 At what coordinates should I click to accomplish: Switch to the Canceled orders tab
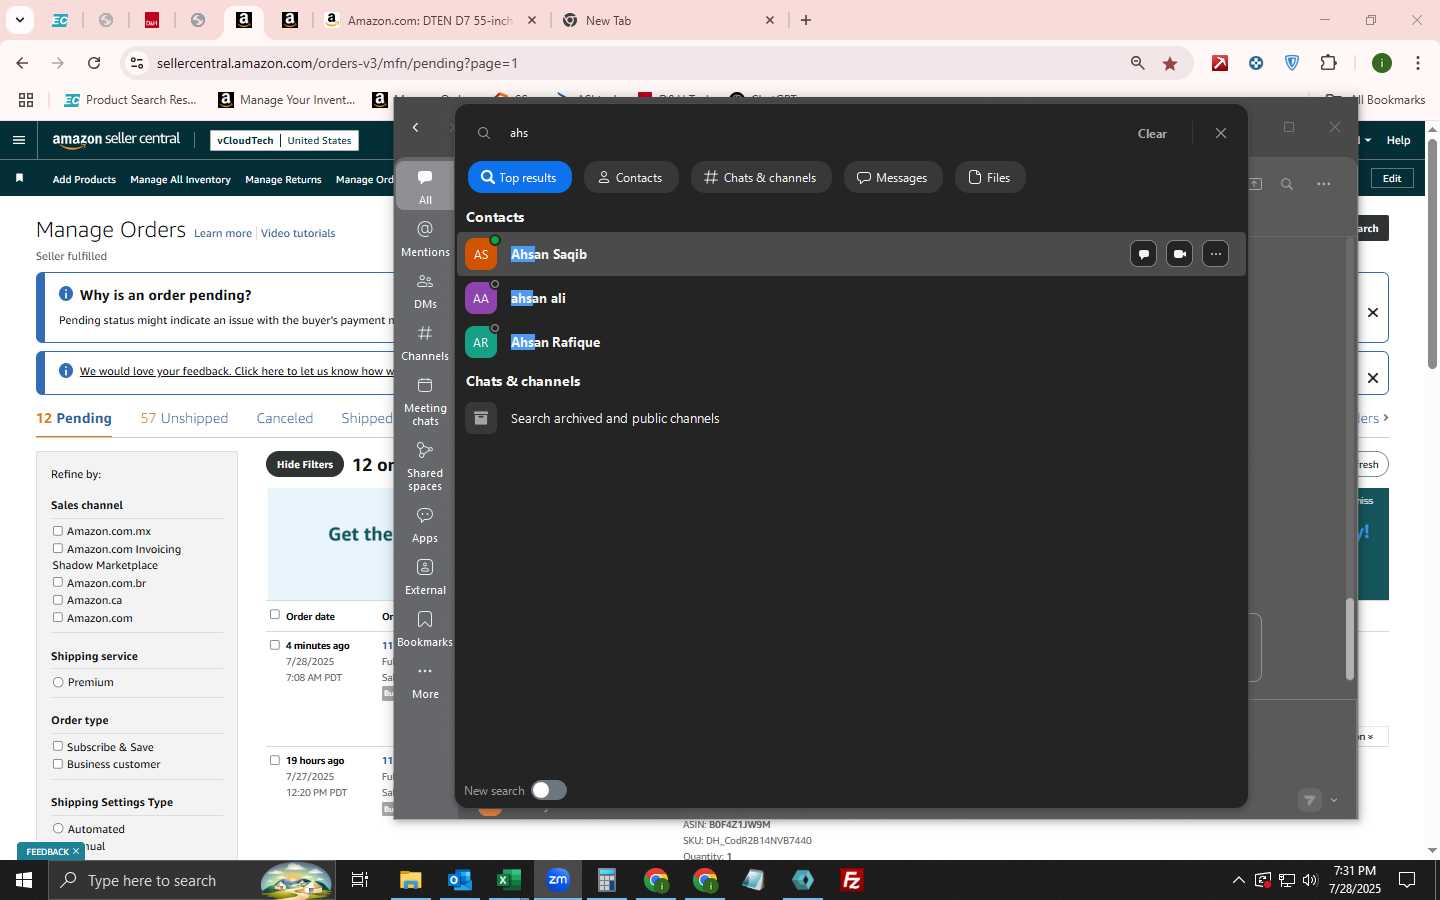click(285, 418)
